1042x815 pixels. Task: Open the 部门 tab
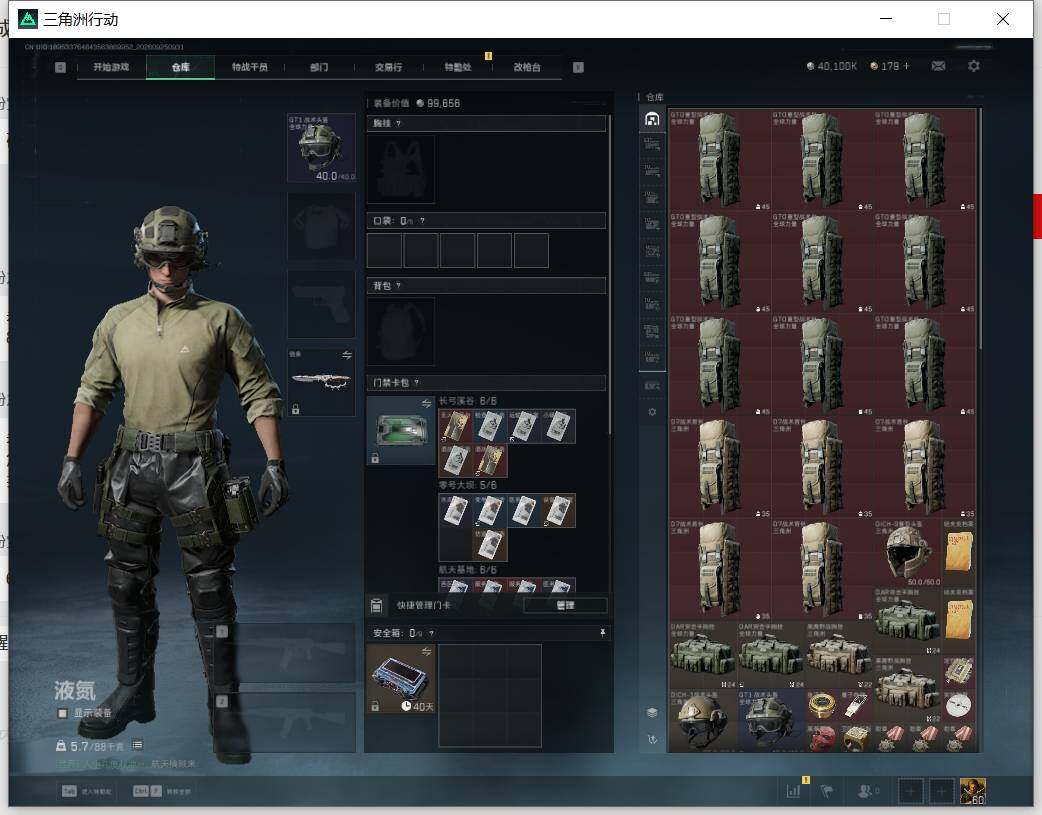319,67
